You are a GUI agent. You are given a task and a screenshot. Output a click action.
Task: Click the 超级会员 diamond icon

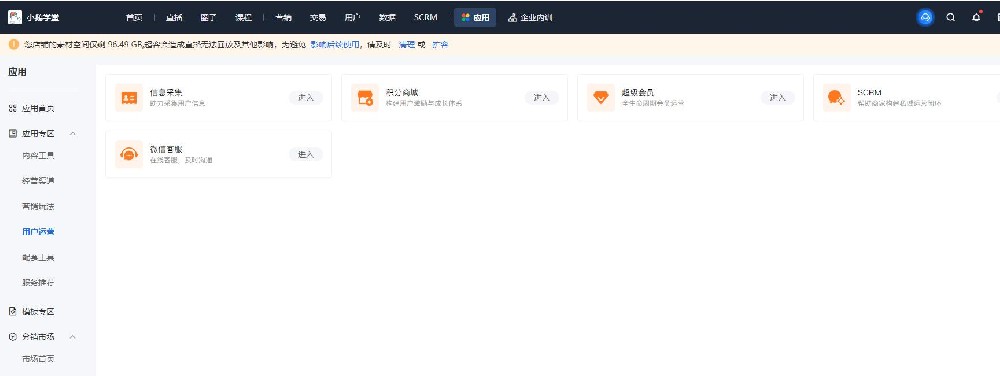pos(601,98)
